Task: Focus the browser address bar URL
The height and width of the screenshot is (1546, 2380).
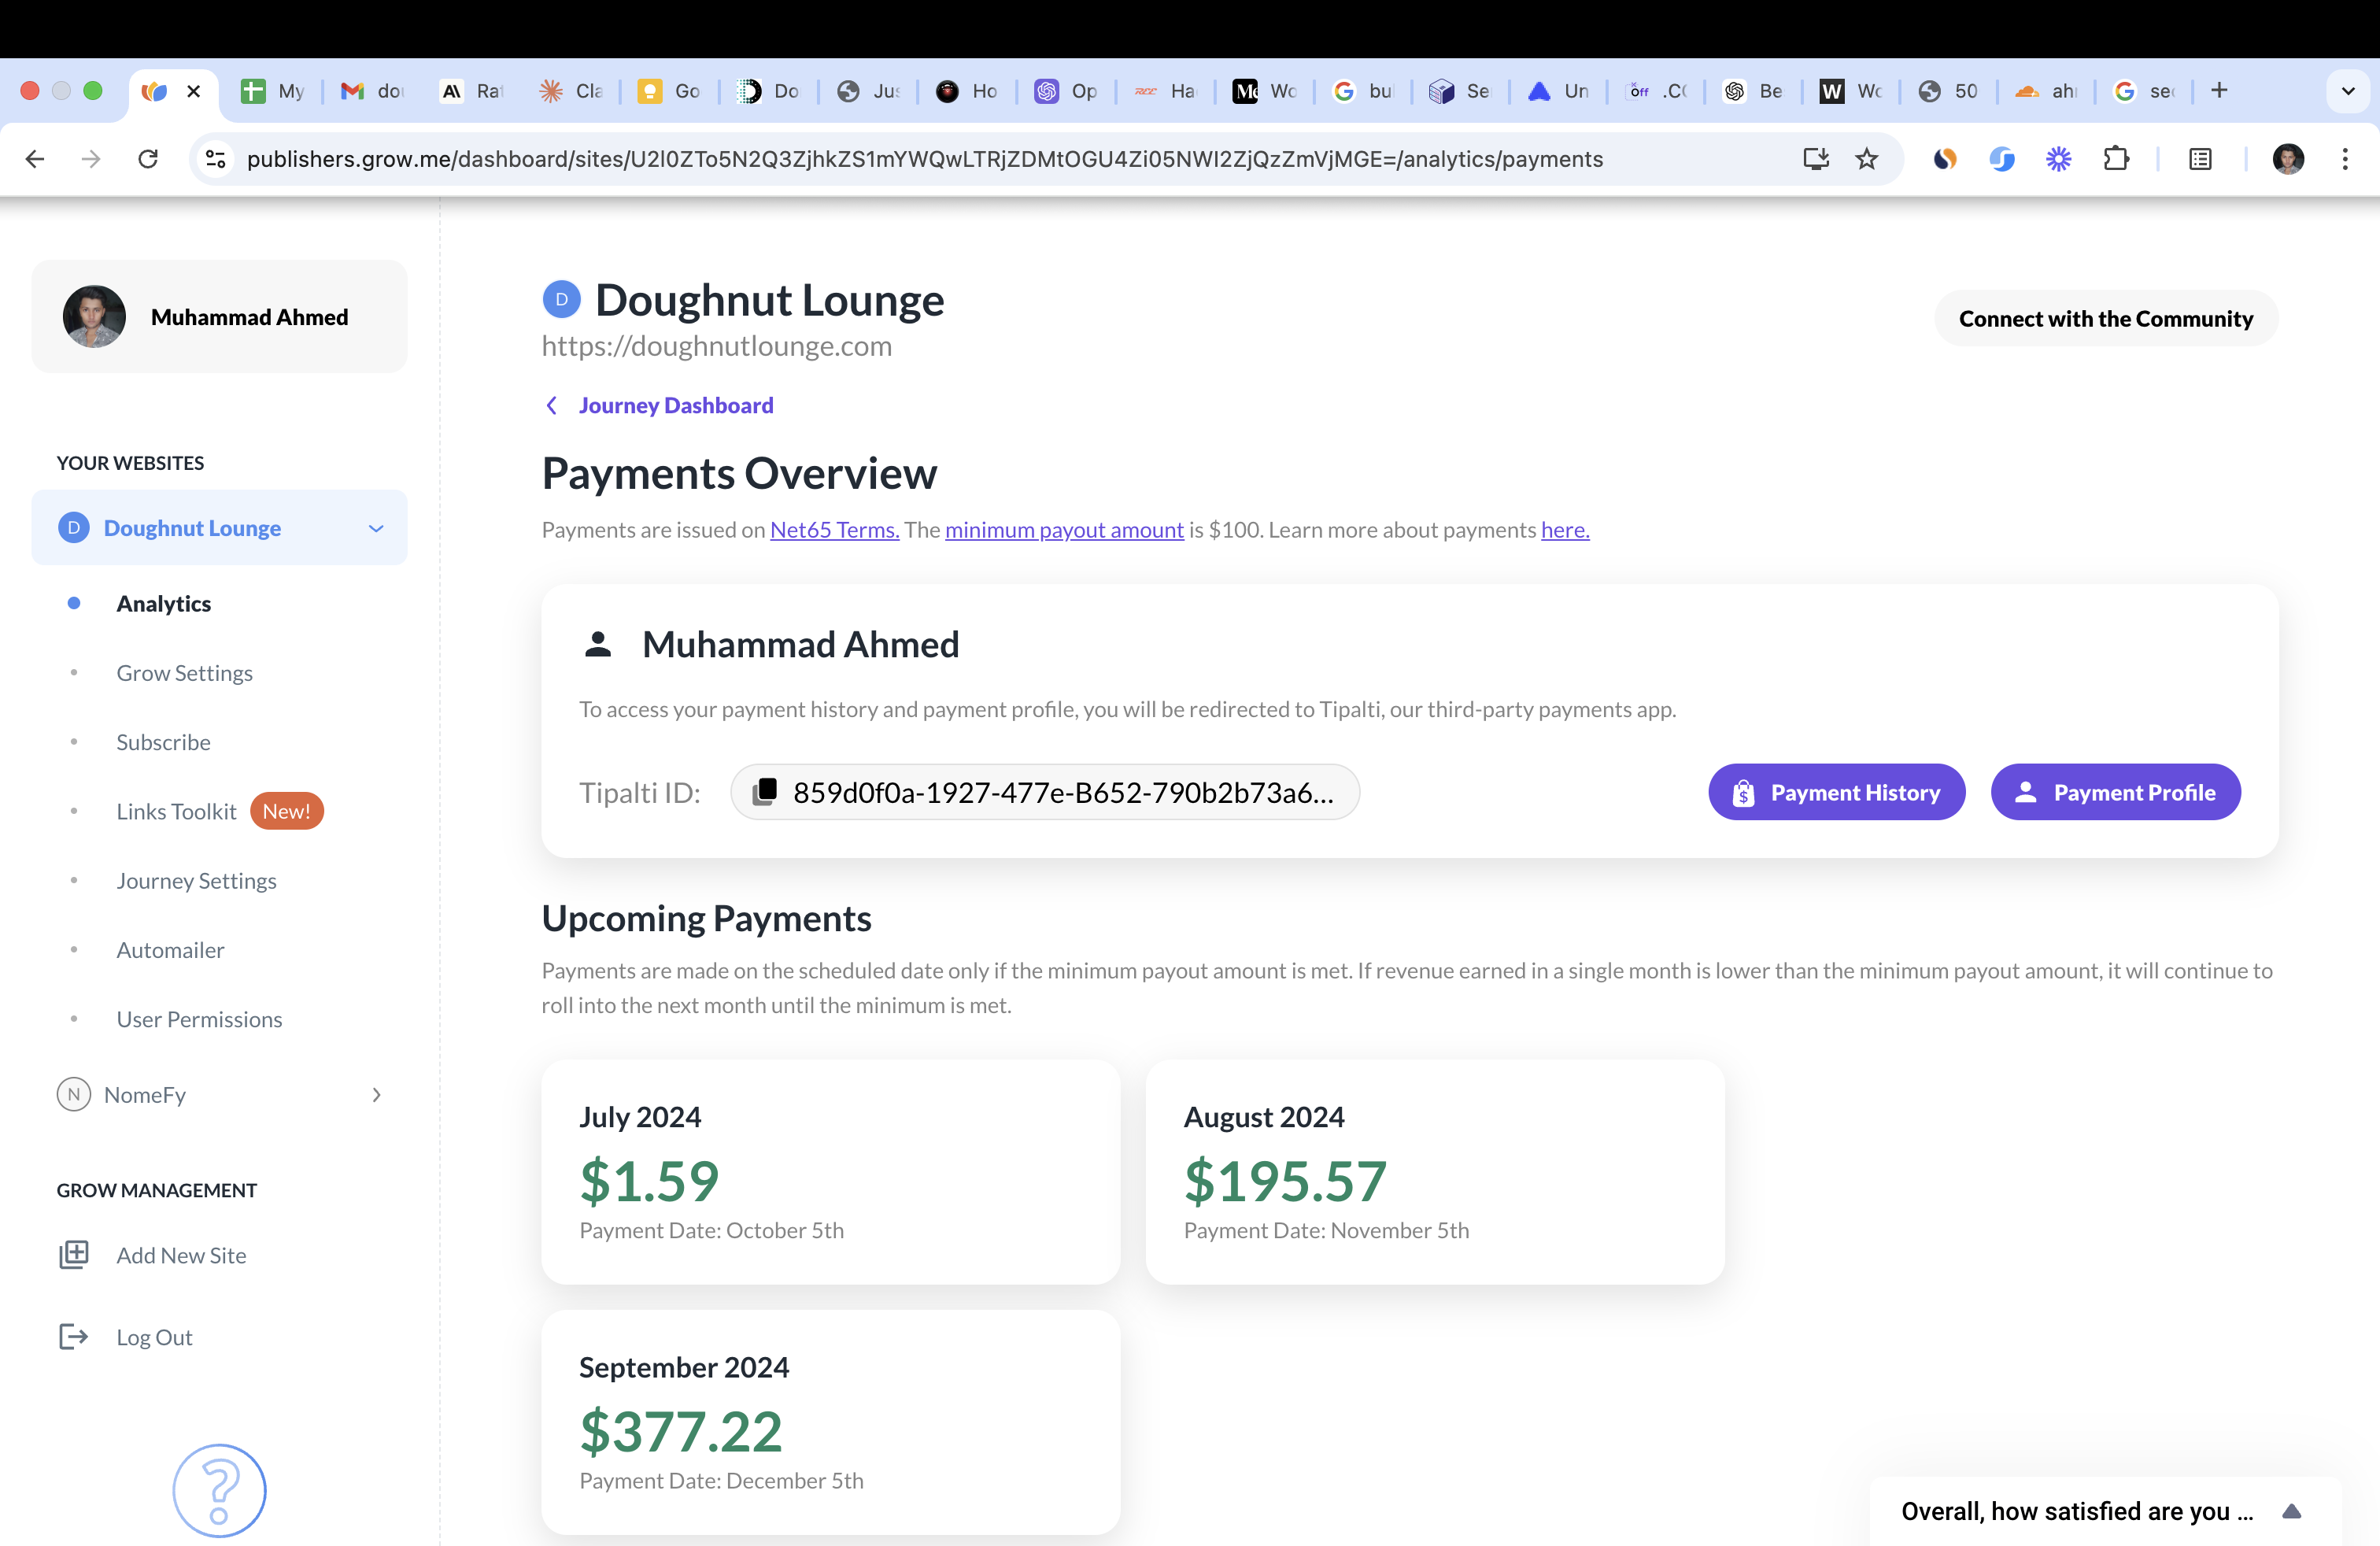Action: pos(924,159)
